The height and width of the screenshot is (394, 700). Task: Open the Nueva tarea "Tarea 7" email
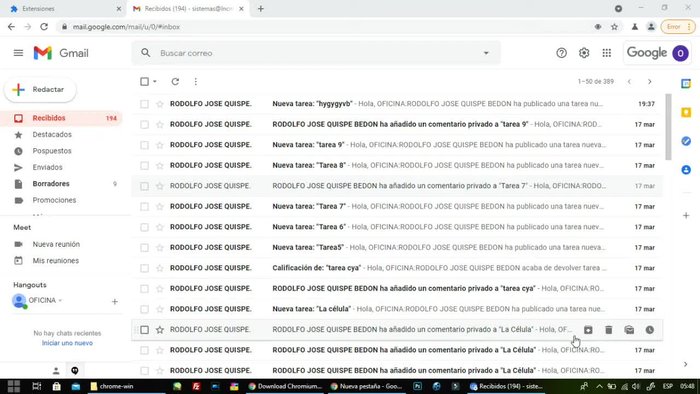pos(397,207)
